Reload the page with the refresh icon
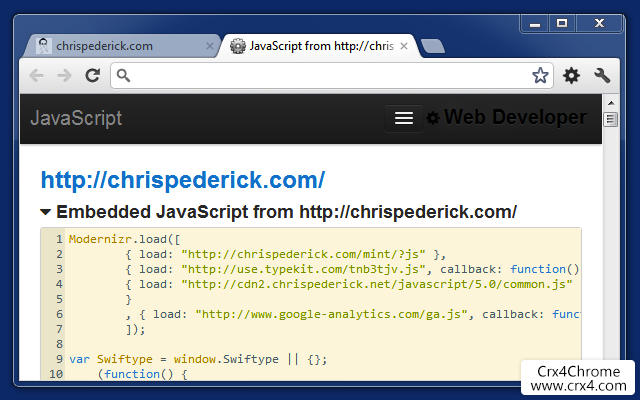The height and width of the screenshot is (400, 640). (93, 76)
